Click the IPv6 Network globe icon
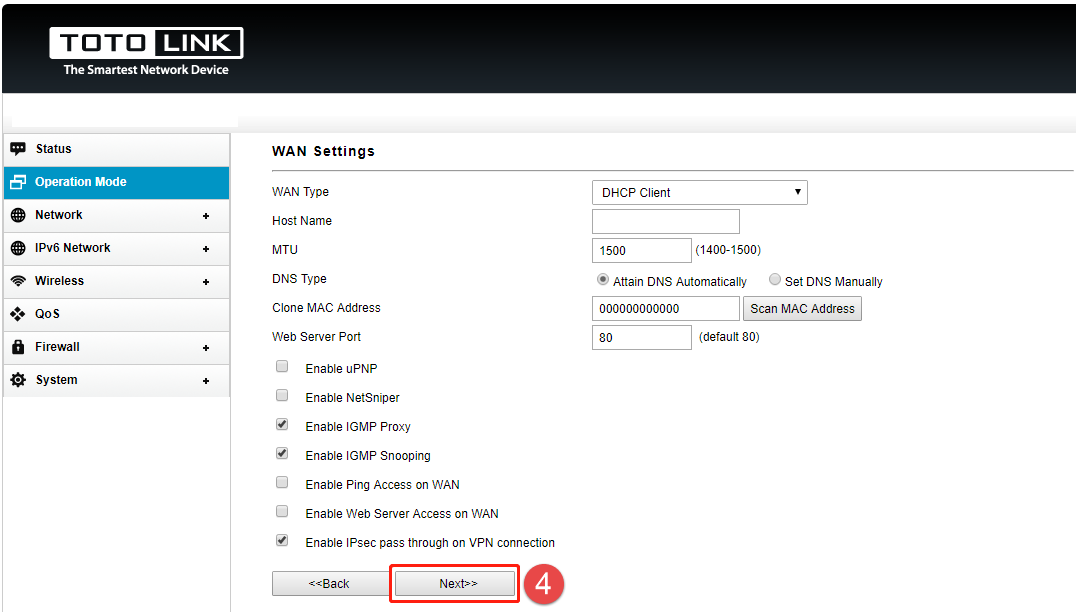 (18, 248)
